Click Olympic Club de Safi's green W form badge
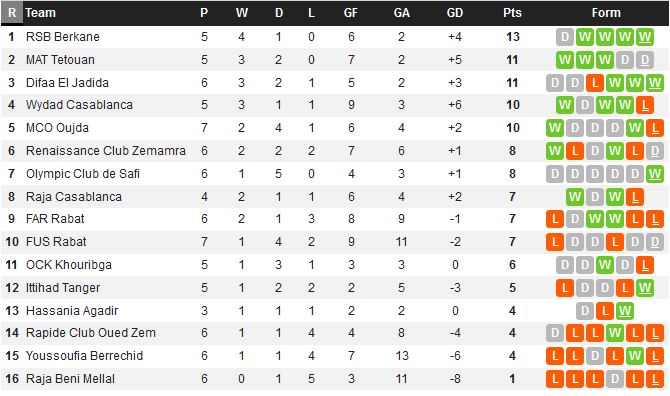670x396 pixels. 655,174
